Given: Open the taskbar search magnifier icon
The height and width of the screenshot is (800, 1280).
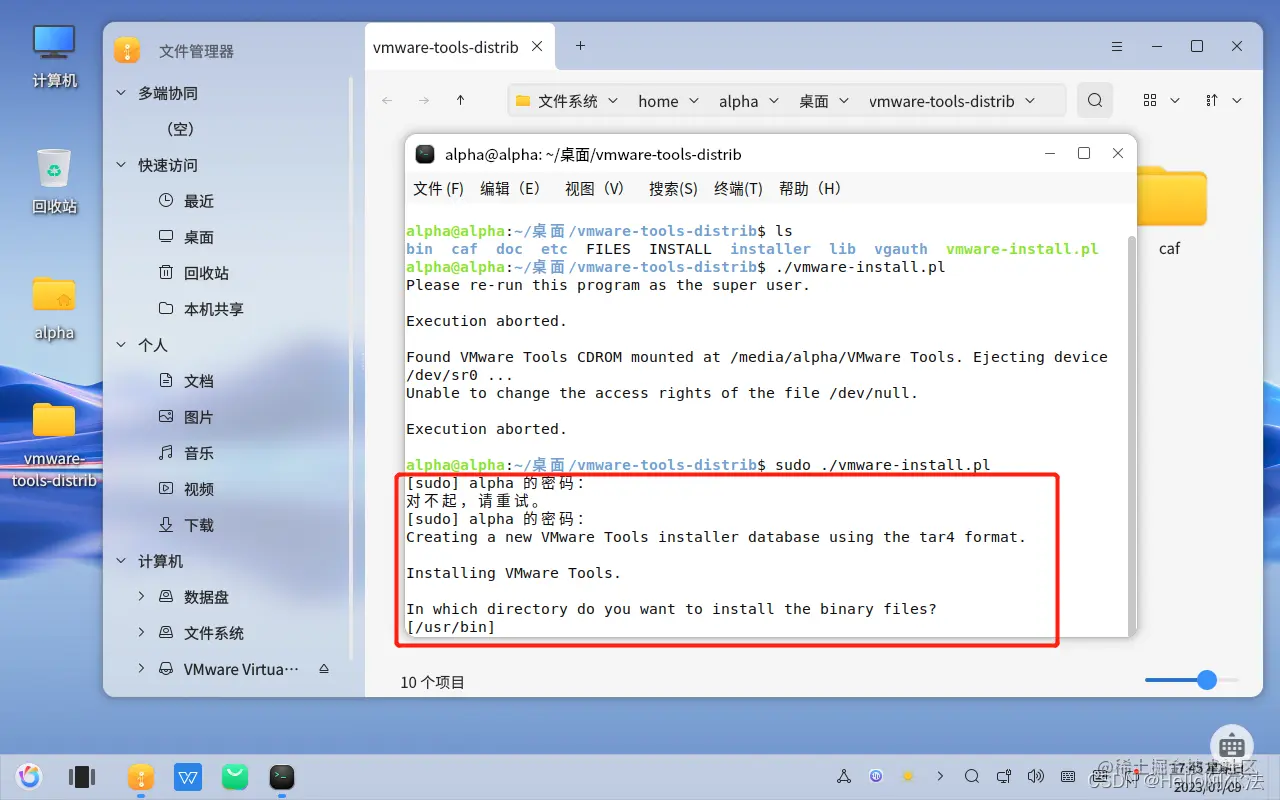Looking at the screenshot, I should click(x=972, y=776).
